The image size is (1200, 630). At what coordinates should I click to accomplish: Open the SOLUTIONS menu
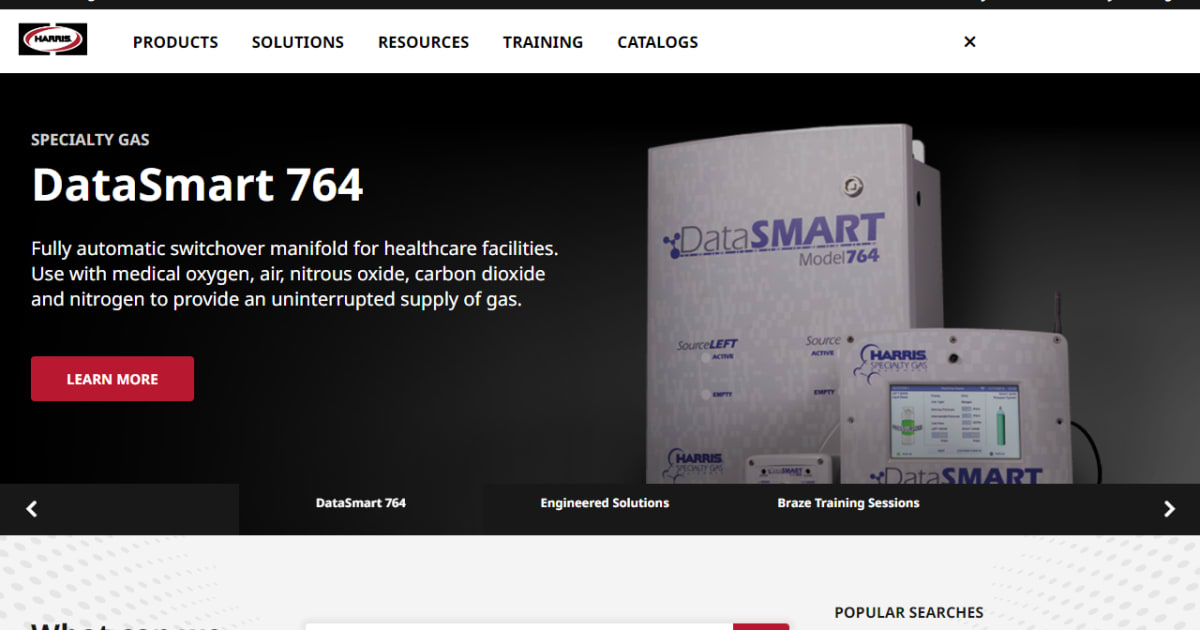(298, 42)
